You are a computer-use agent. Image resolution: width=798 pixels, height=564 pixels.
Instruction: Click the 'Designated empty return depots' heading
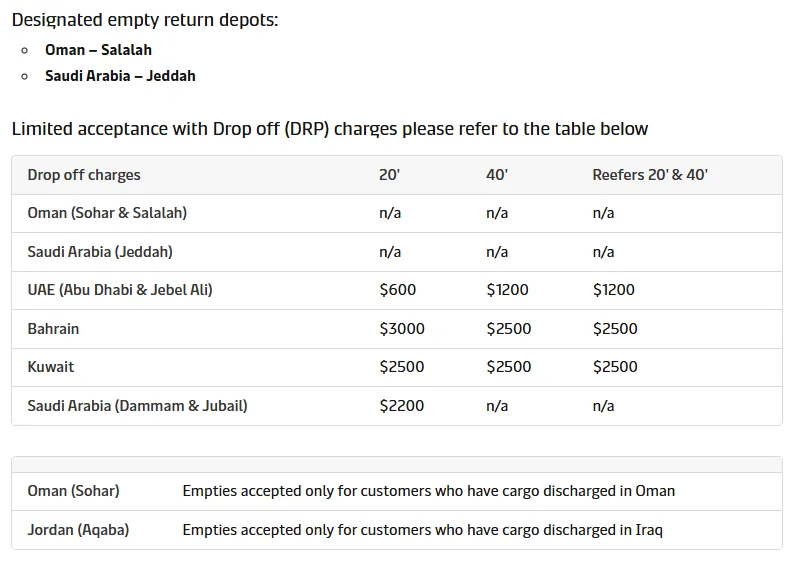(145, 20)
